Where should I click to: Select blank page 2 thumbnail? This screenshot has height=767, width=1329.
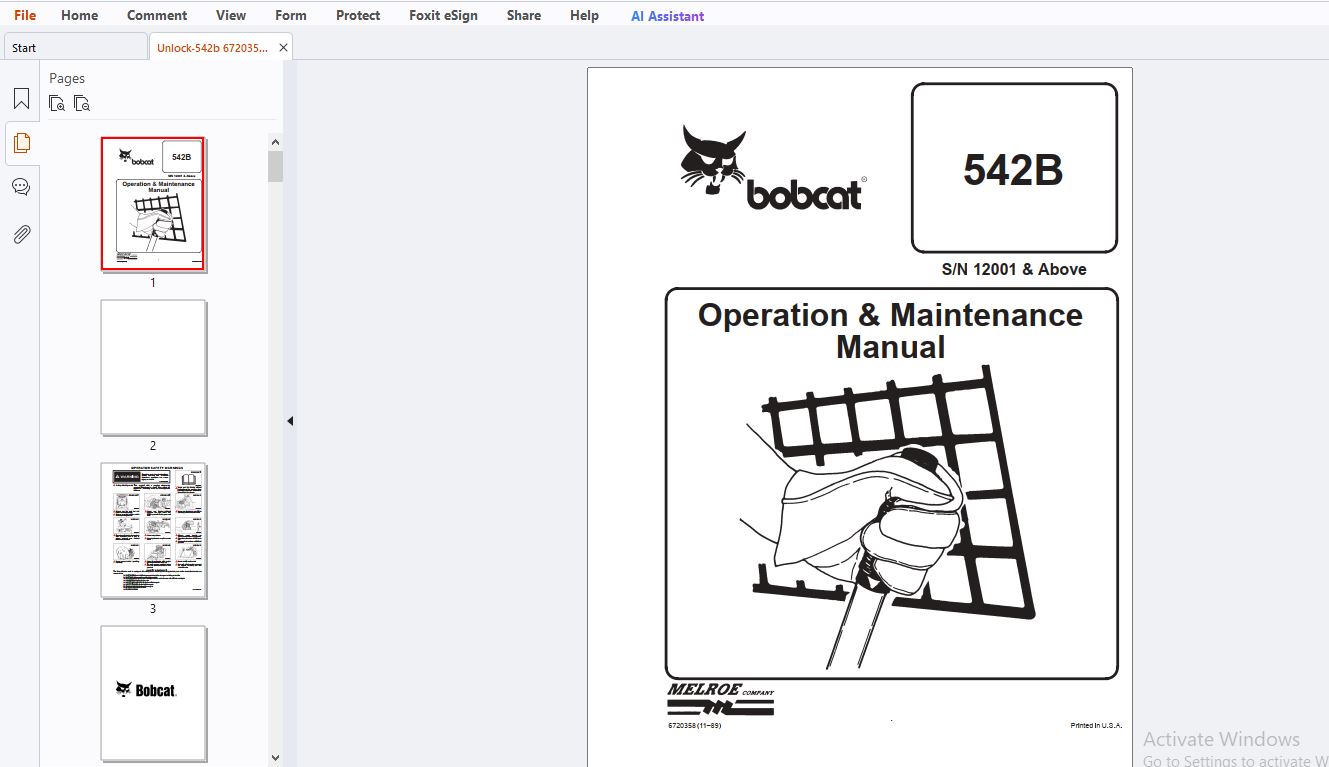153,368
